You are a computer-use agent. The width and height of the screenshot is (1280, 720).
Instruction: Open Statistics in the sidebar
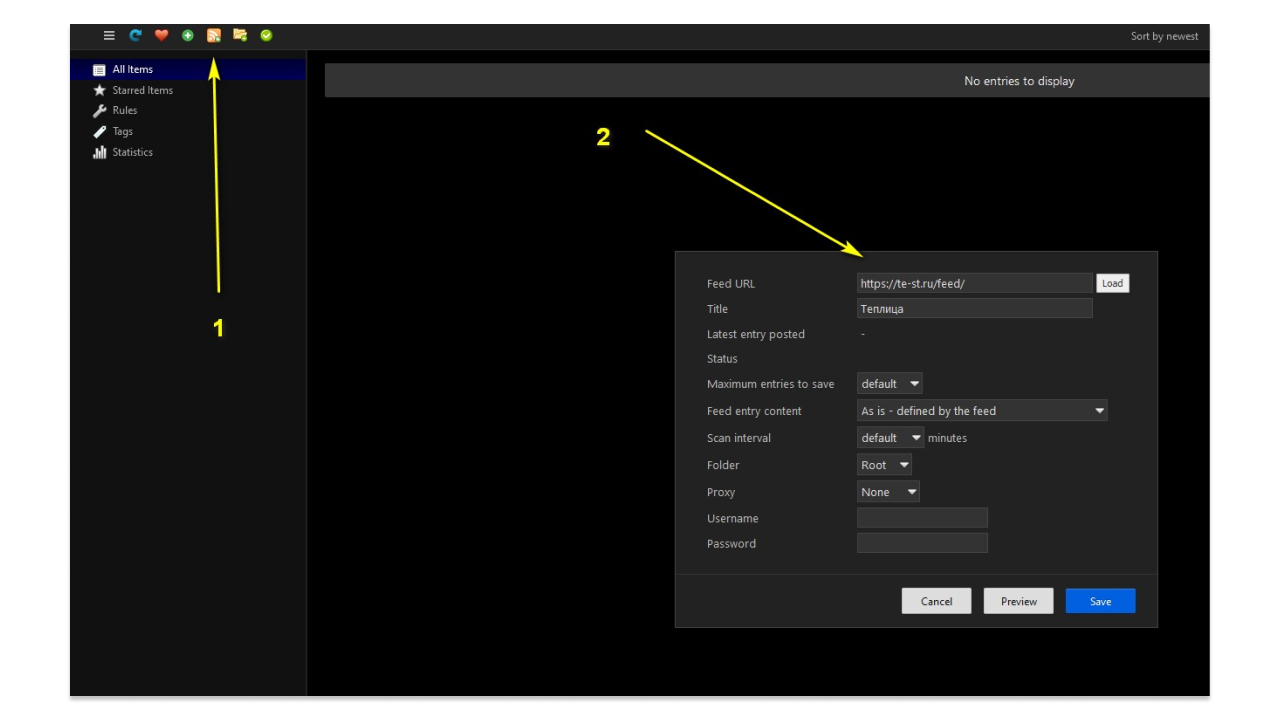pos(132,152)
